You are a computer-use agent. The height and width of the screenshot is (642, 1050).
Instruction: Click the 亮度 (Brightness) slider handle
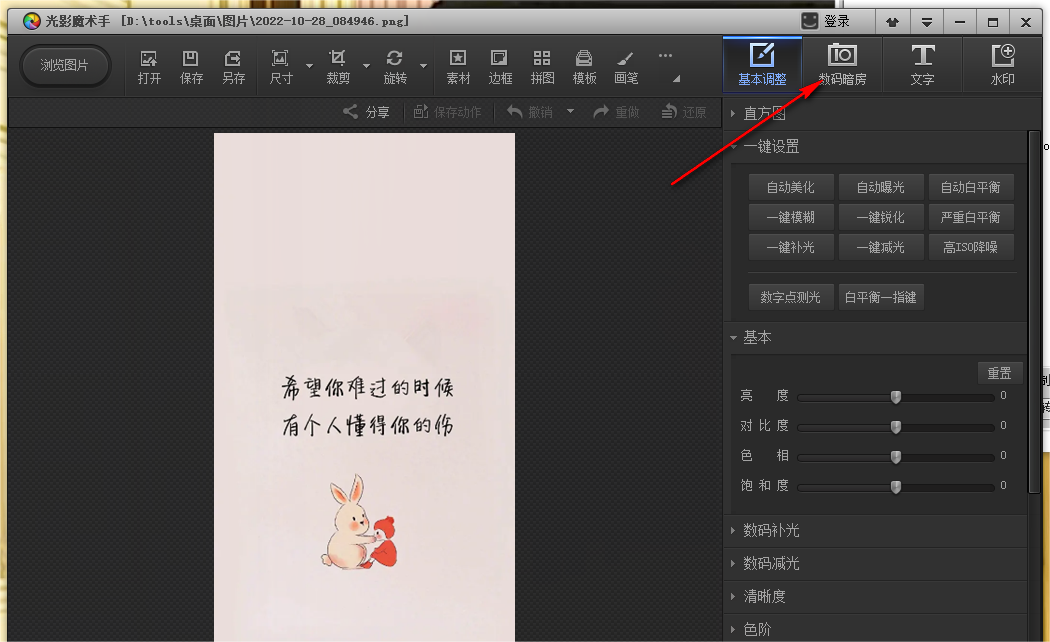tap(896, 397)
